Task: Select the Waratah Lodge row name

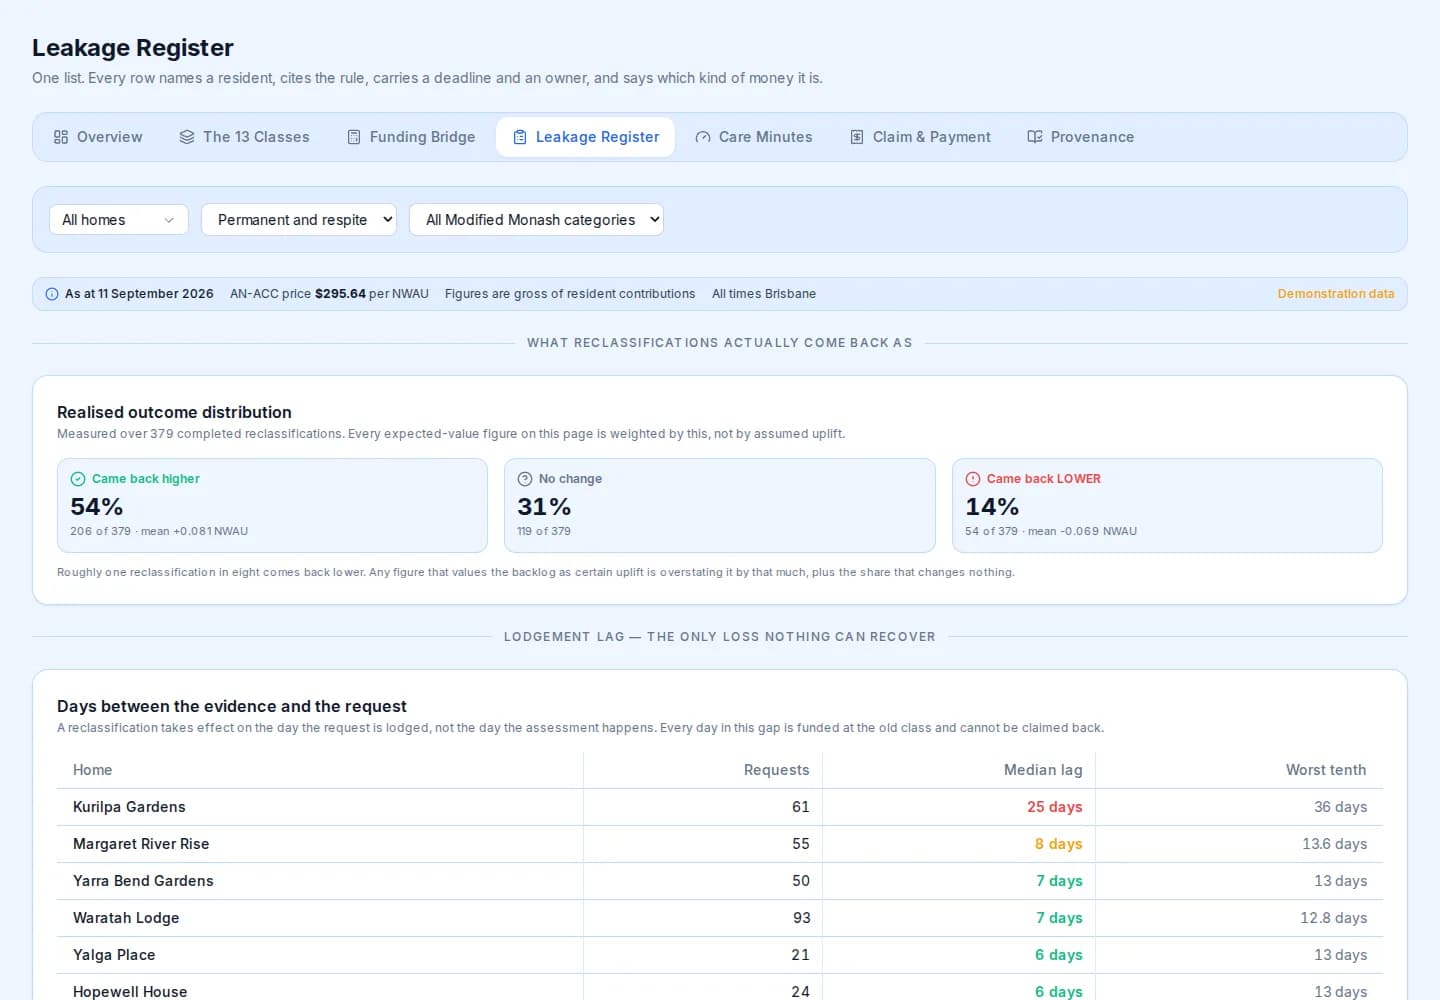Action: coord(126,918)
